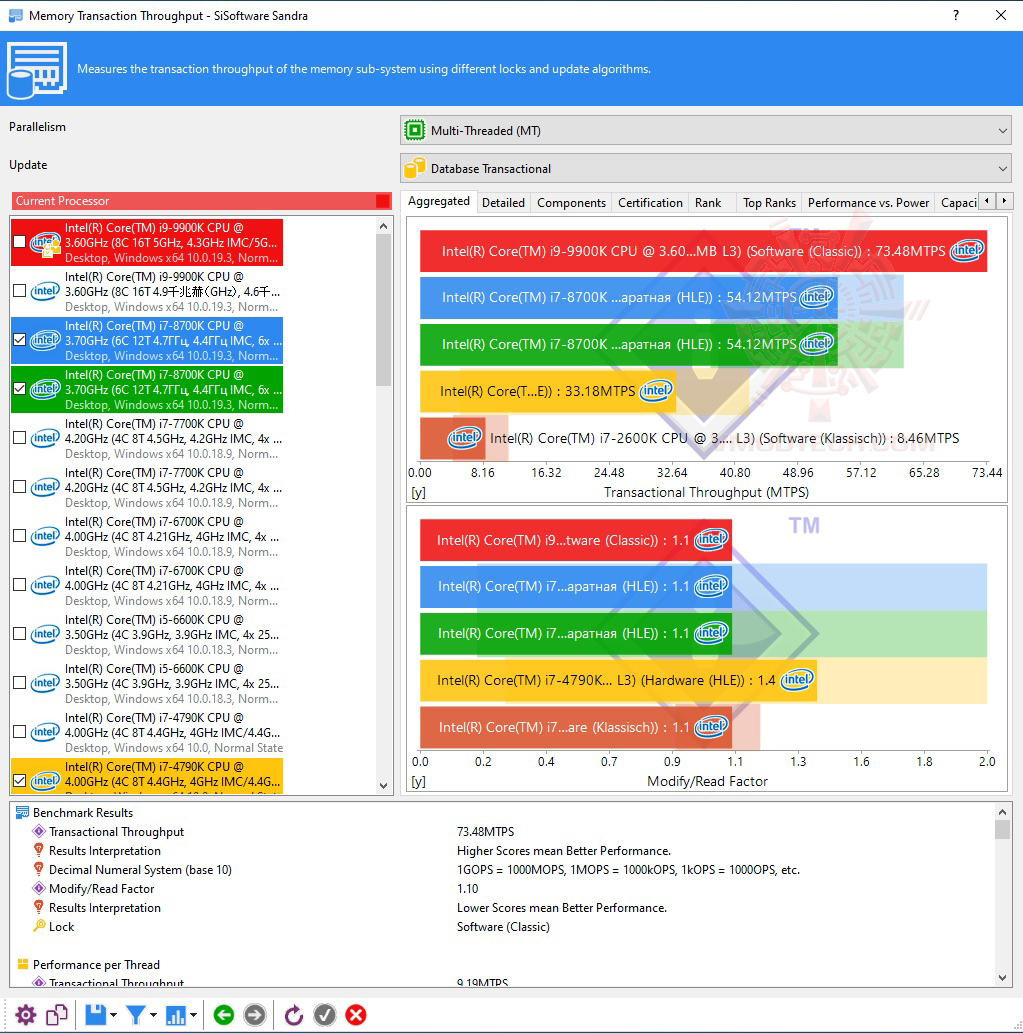The width and height of the screenshot is (1023, 1033).
Task: Click Benchmark Results section icon
Action: (x=22, y=812)
